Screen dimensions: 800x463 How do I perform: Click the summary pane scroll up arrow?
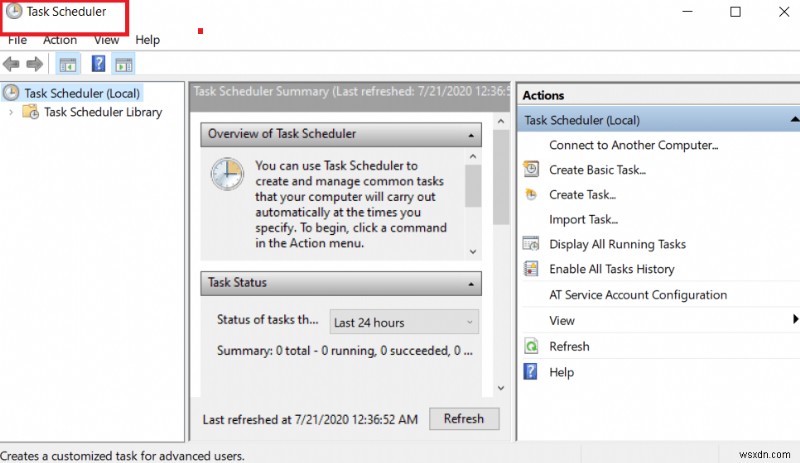coord(501,121)
